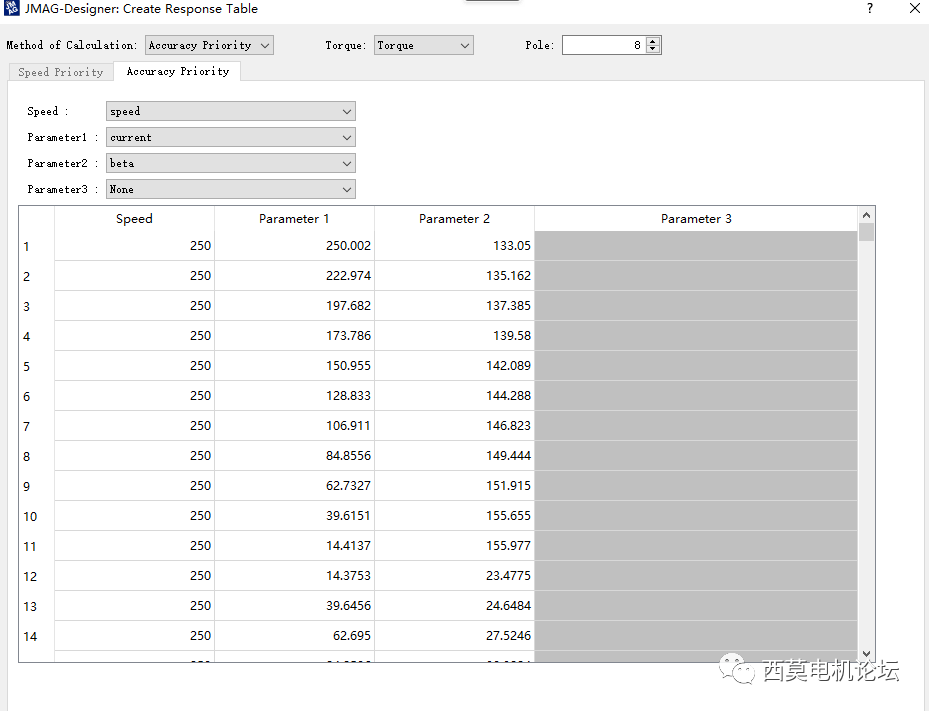Click cell value 151.915
This screenshot has height=711, width=929.
[x=454, y=486]
